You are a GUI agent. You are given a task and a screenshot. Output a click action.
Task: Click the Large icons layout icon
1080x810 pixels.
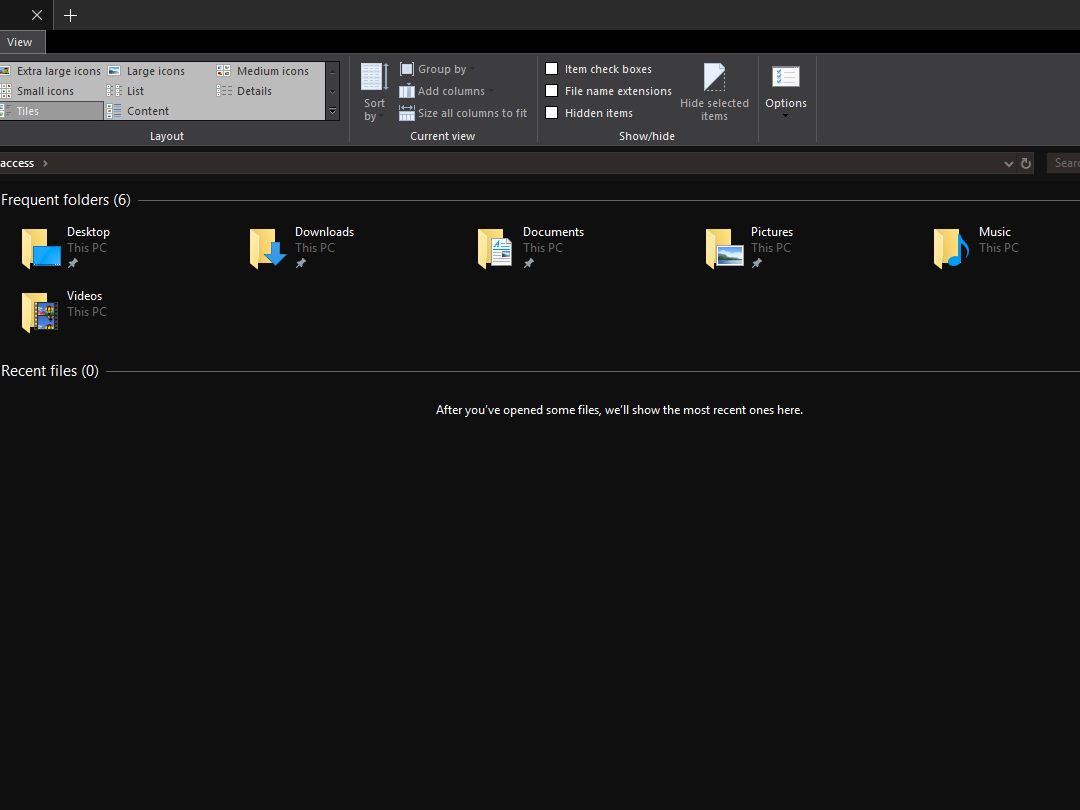click(114, 71)
